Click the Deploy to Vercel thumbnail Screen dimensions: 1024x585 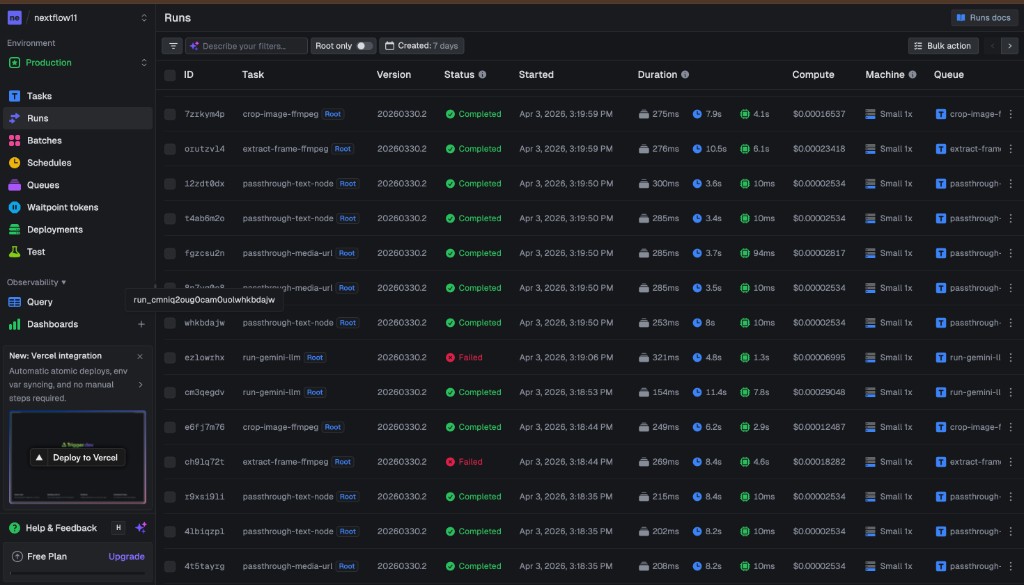[x=78, y=457]
